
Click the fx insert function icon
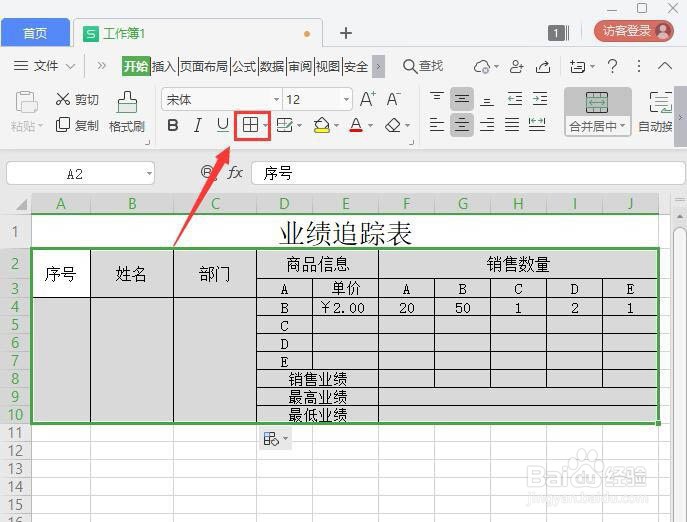(235, 172)
